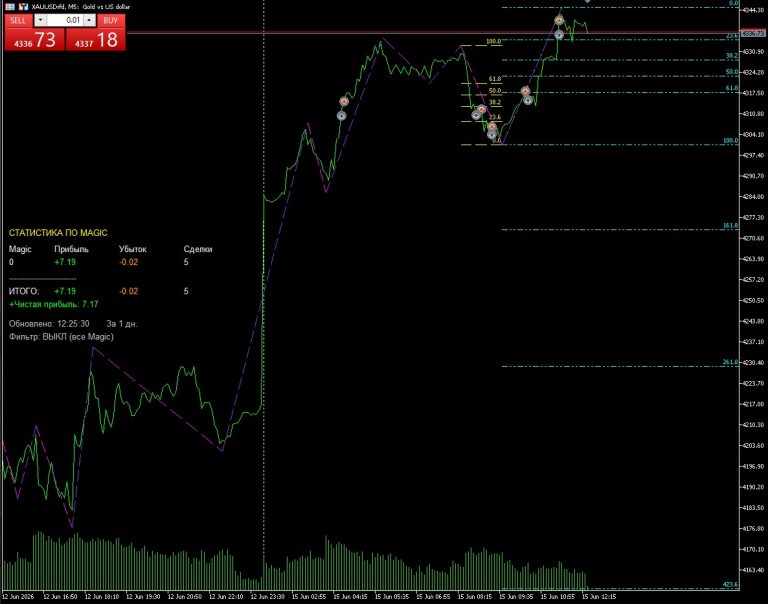Select the red bid price horizontal line

(x=431, y=33)
